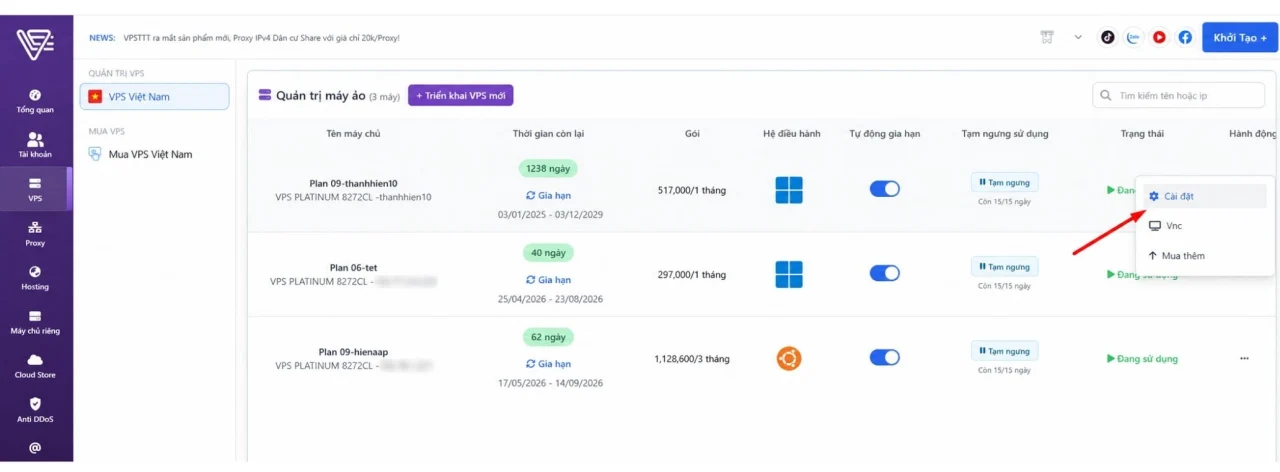Open Tài khoản in the sidebar

35,146
